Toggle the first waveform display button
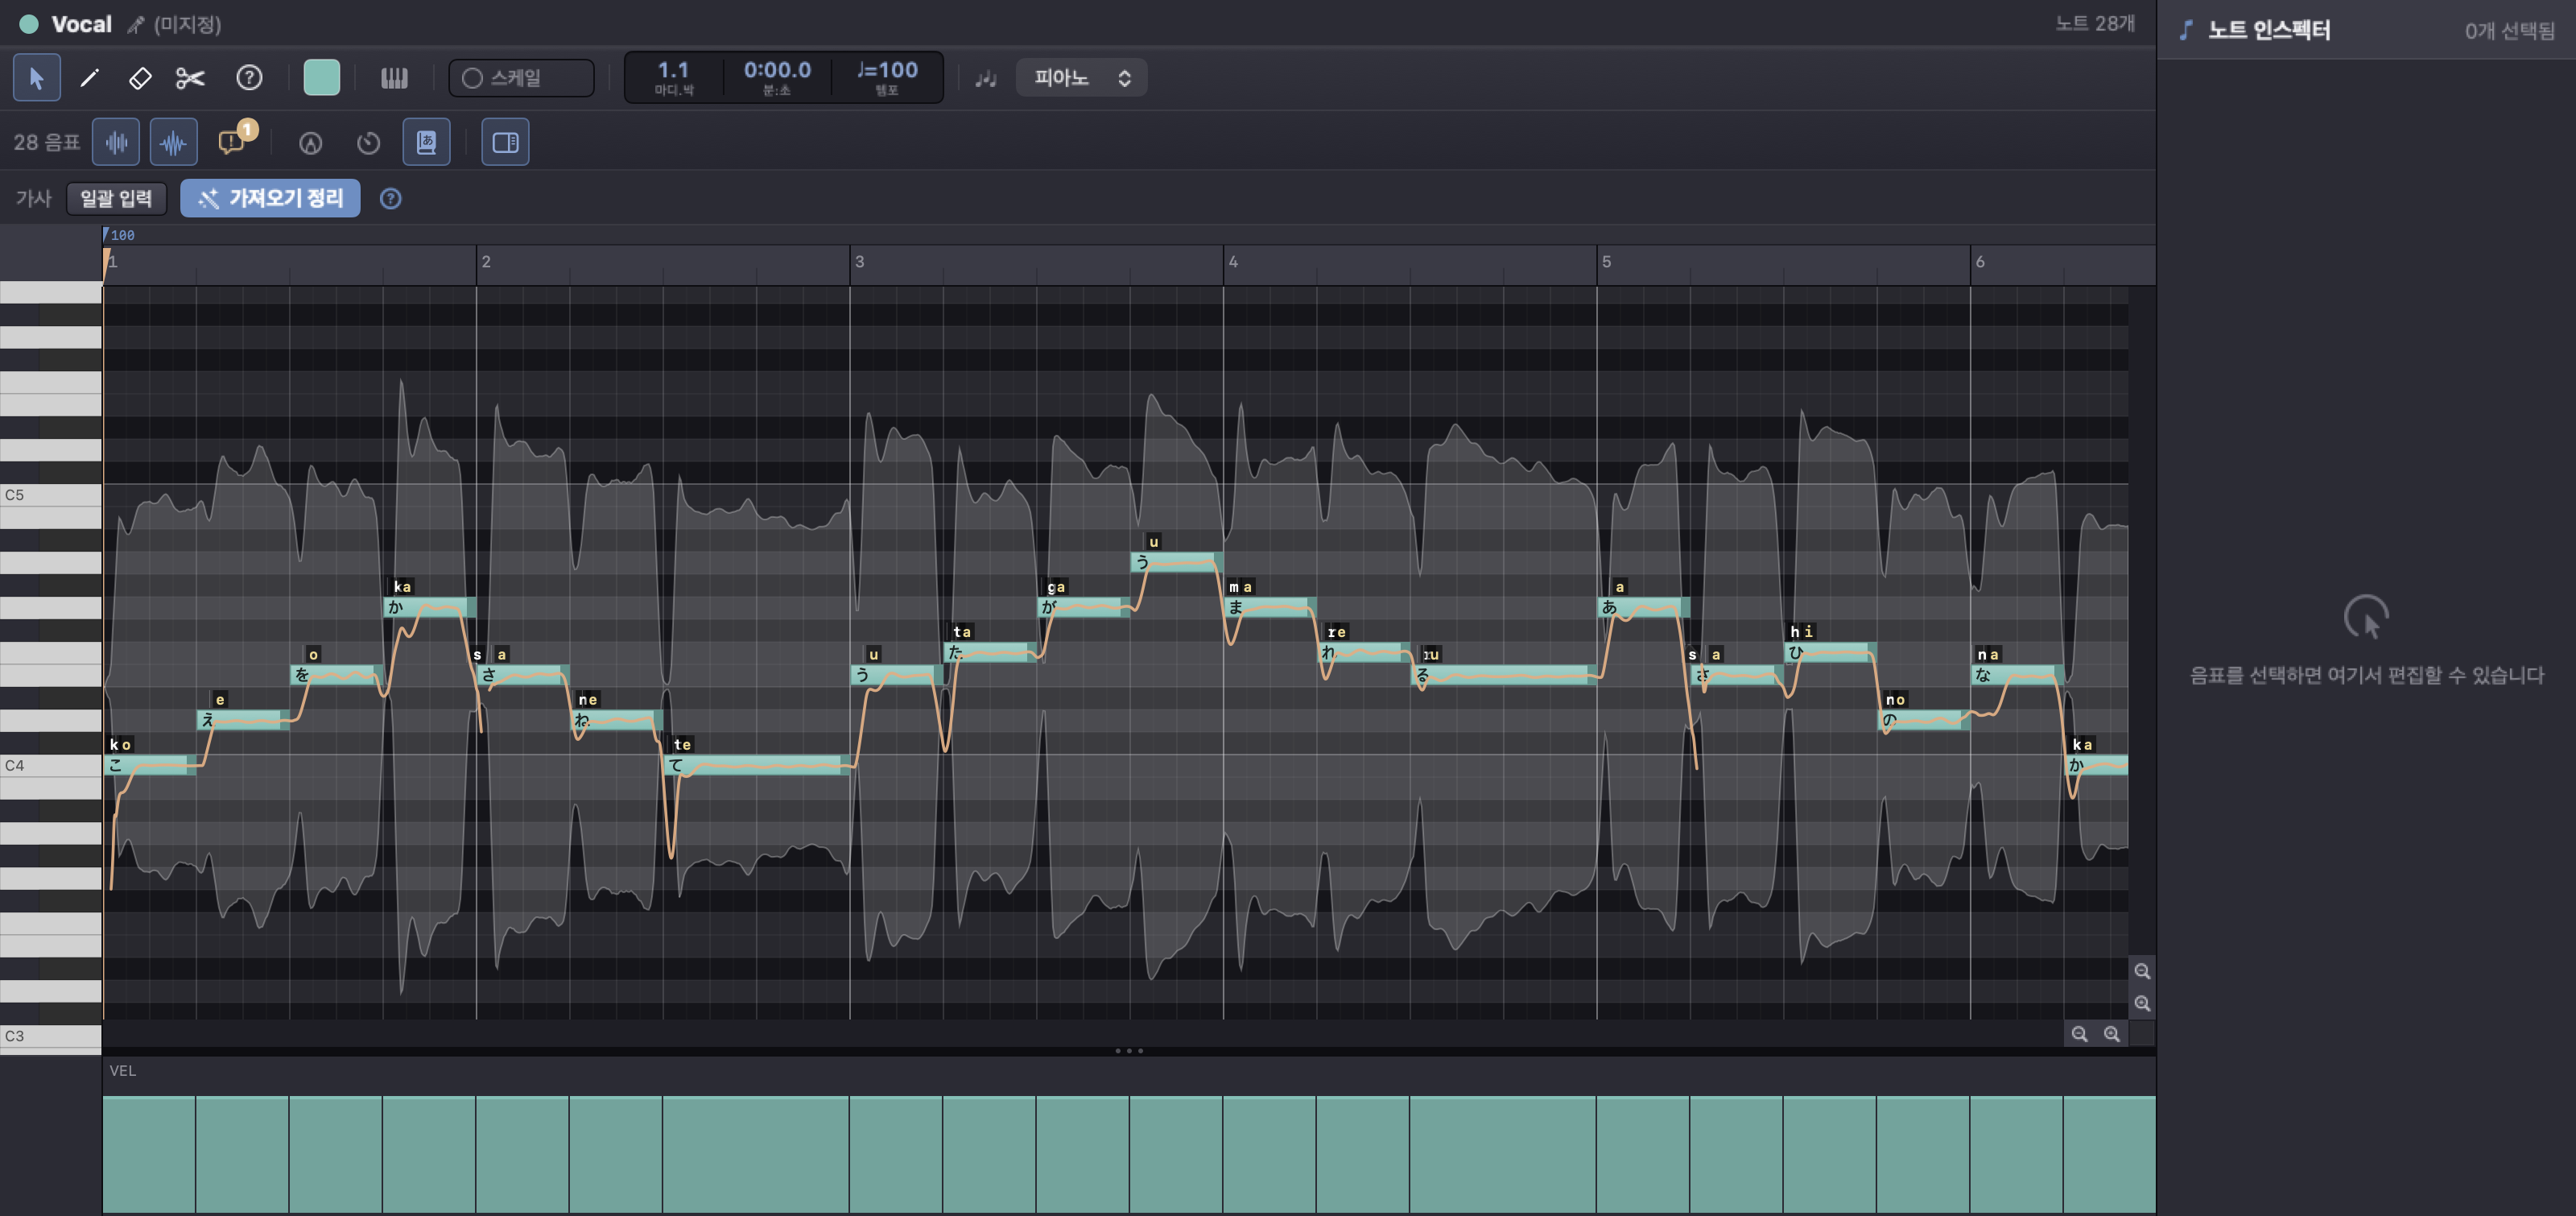Image resolution: width=2576 pixels, height=1216 pixels. 116,142
